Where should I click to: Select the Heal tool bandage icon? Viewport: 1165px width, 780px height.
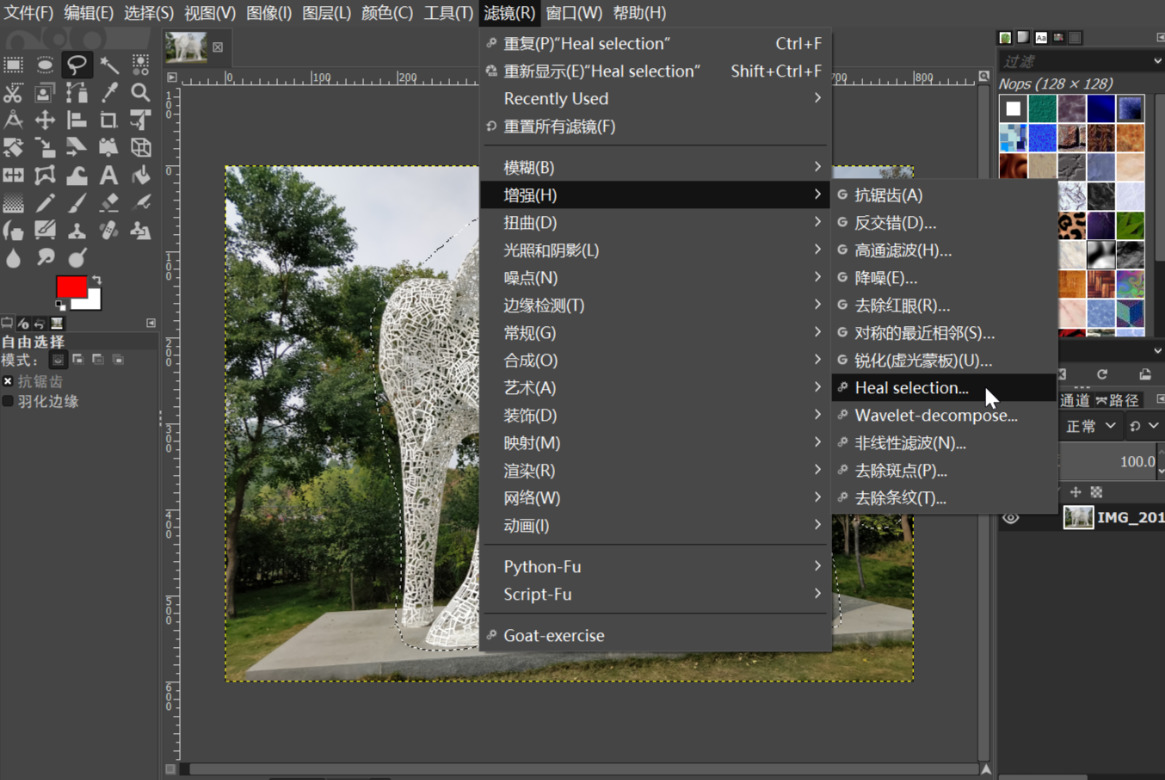click(x=109, y=230)
